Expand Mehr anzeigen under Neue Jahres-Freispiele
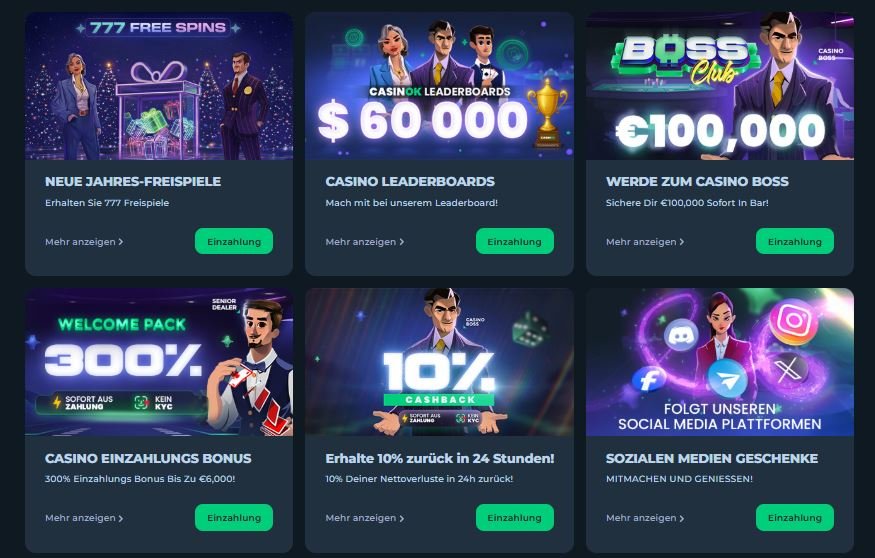Screen dimensions: 875x558 (84, 242)
